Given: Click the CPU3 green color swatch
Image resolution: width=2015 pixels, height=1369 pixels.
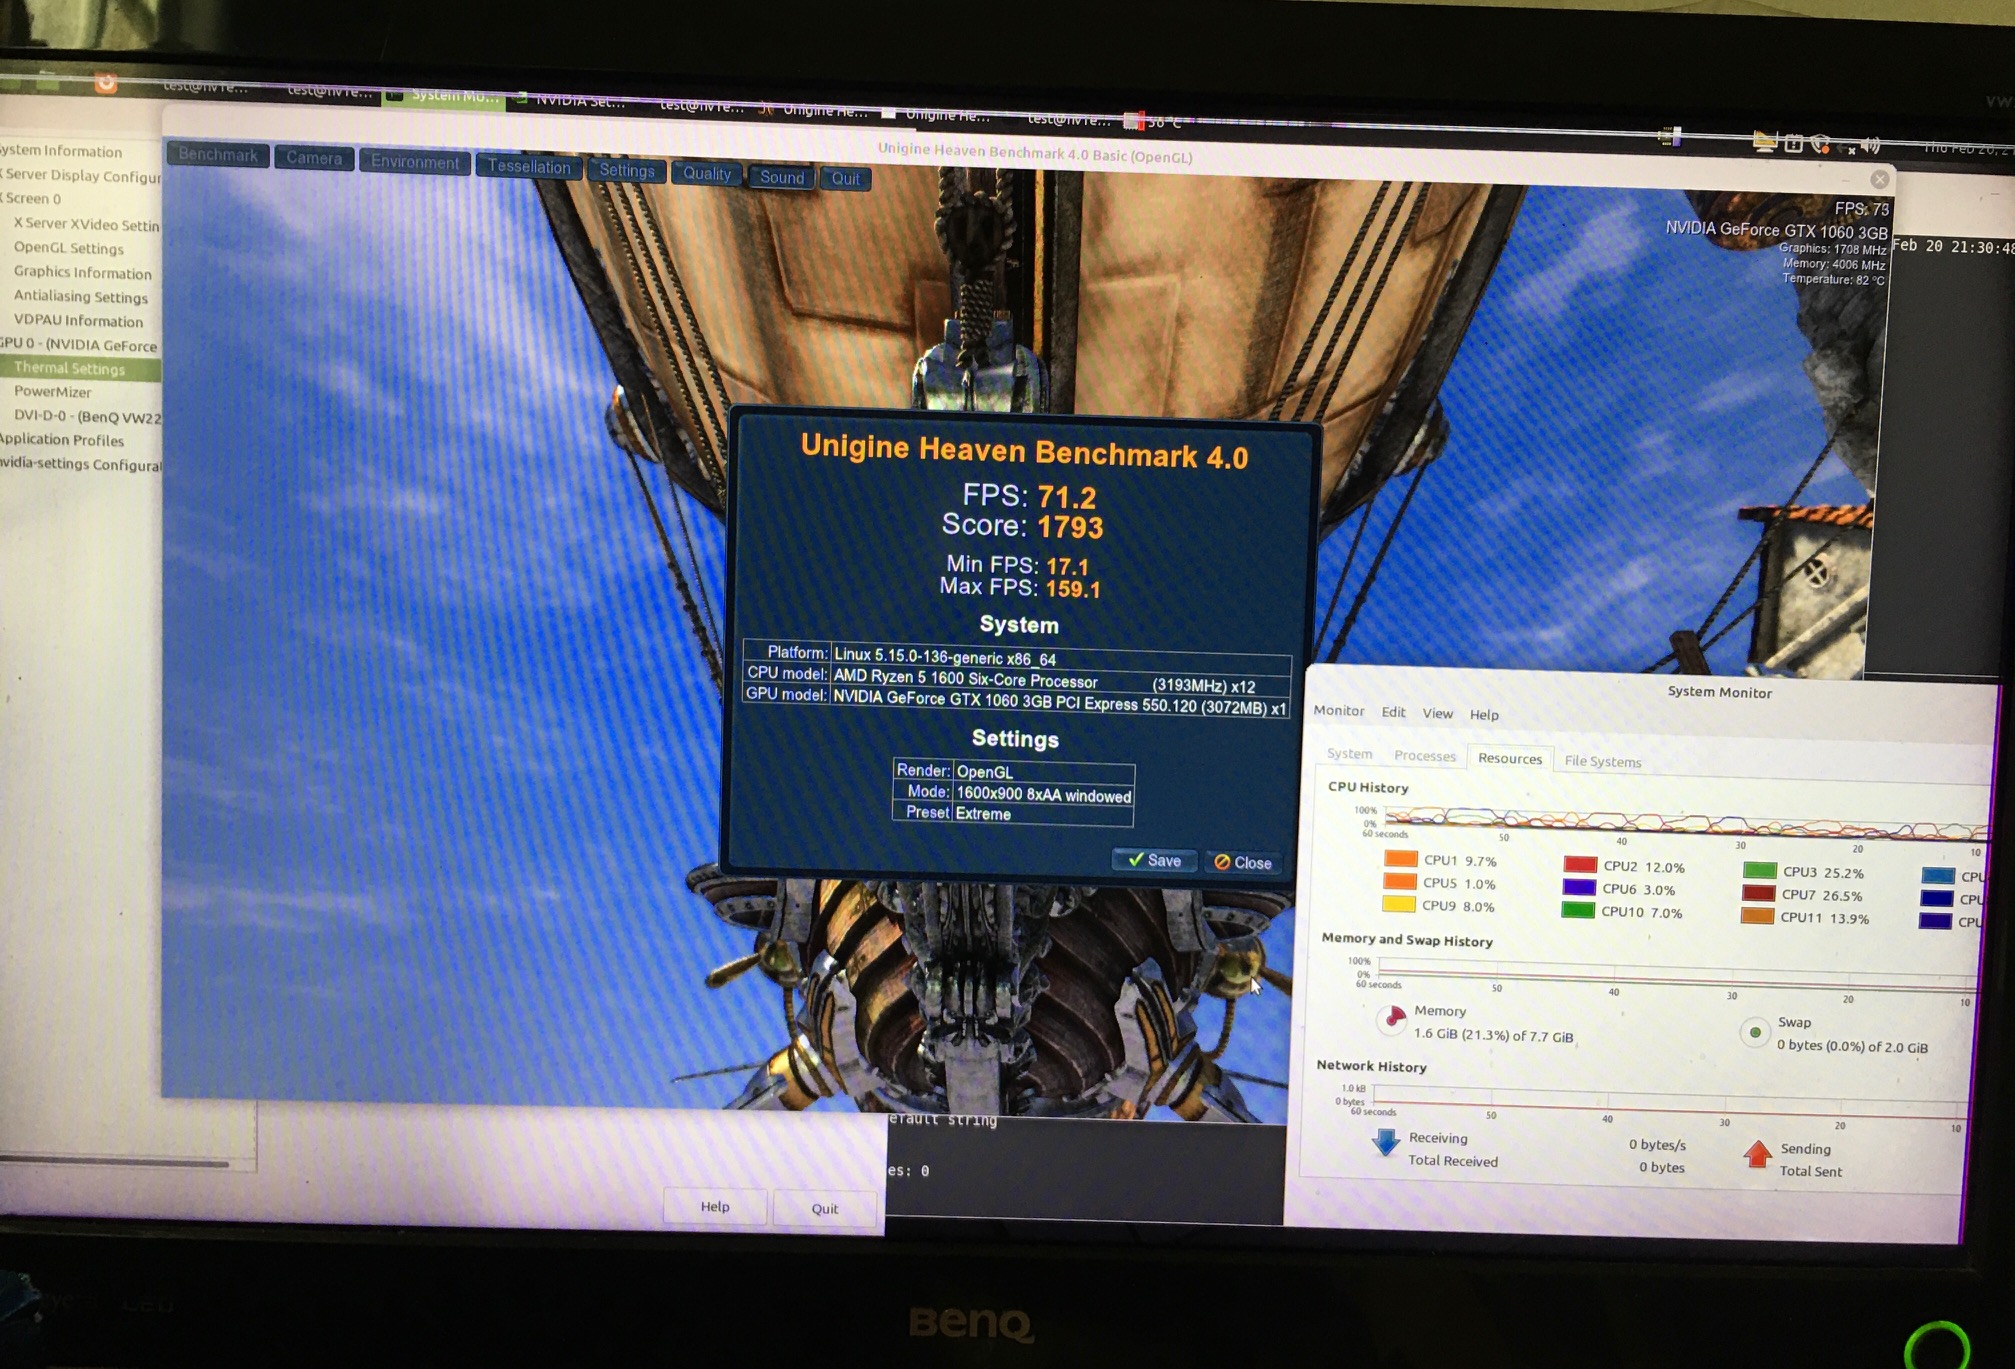Looking at the screenshot, I should (1760, 871).
